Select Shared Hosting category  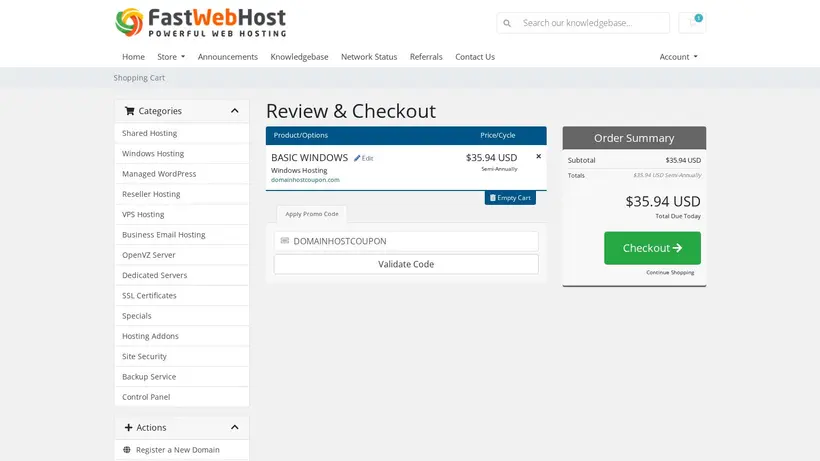(x=181, y=133)
